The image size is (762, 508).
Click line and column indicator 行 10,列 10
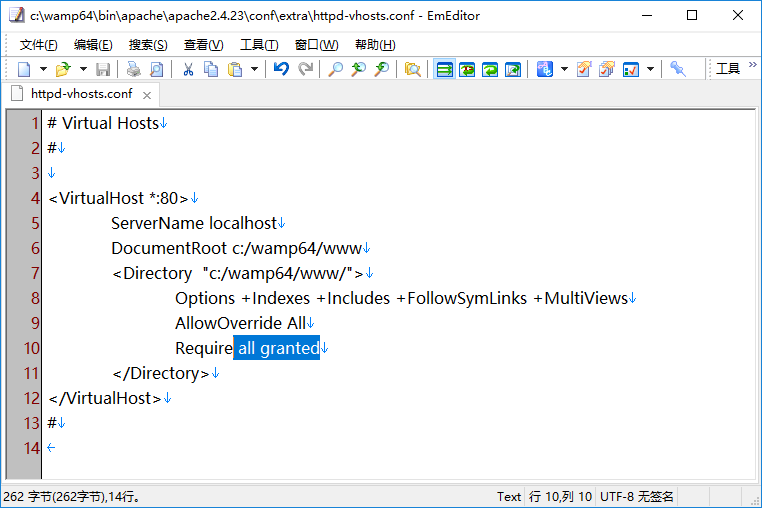point(560,497)
